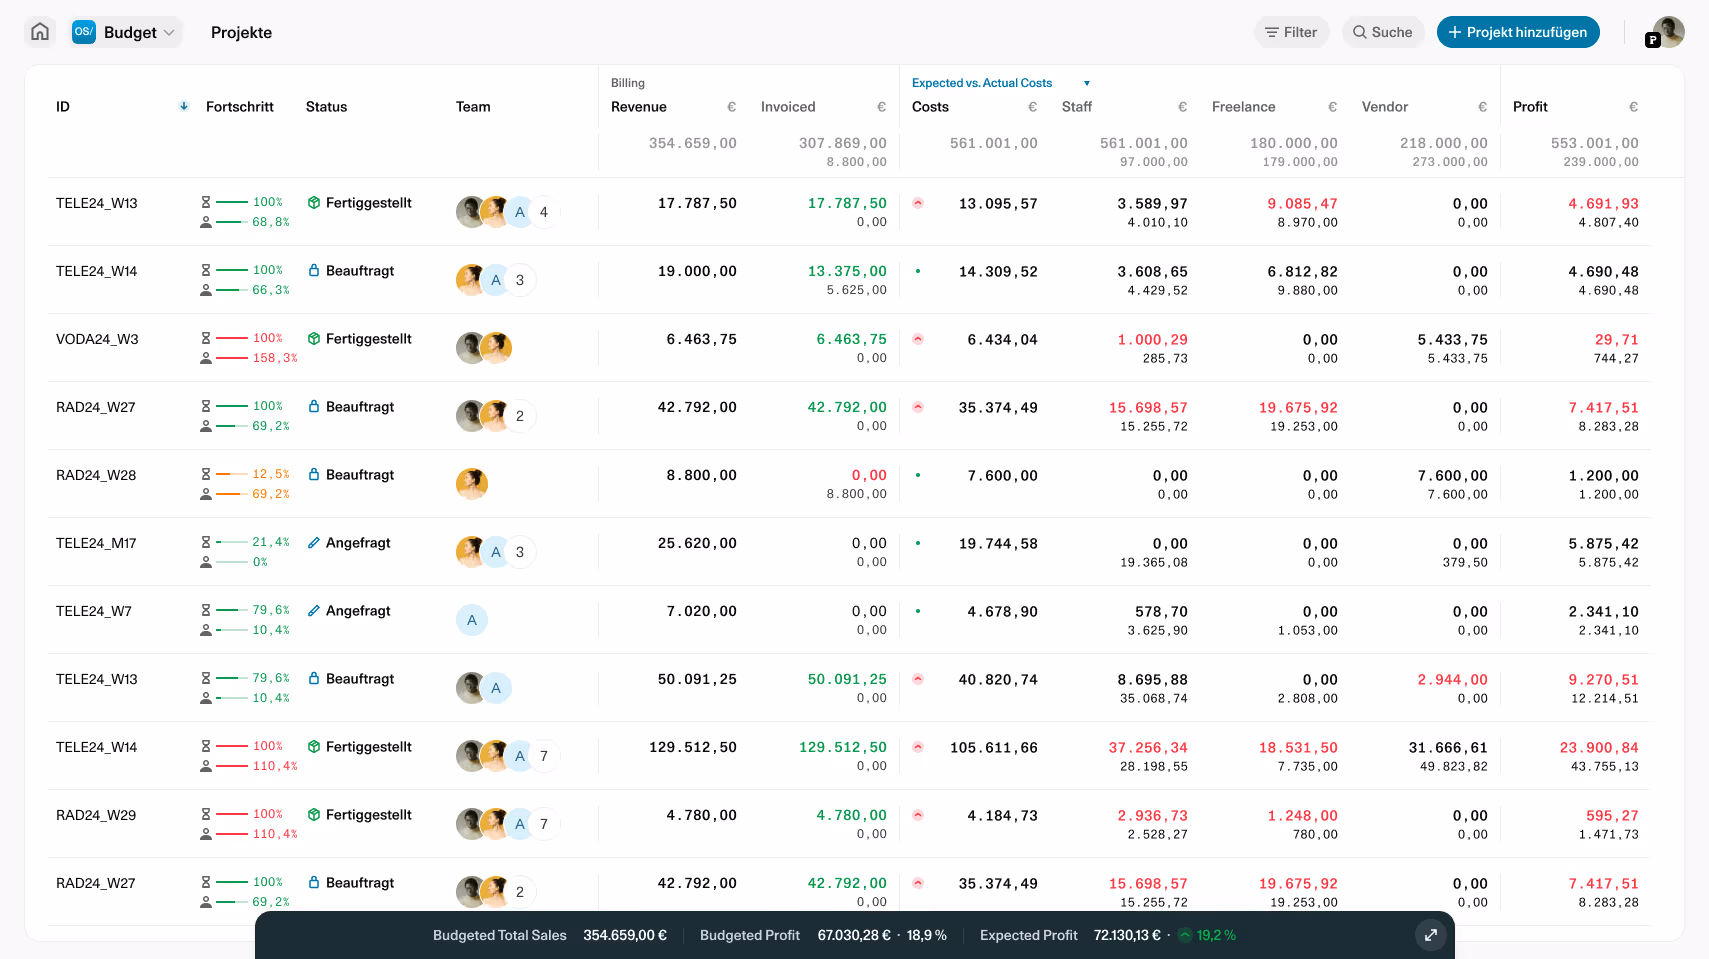Open the user profile avatar

pos(1668,32)
